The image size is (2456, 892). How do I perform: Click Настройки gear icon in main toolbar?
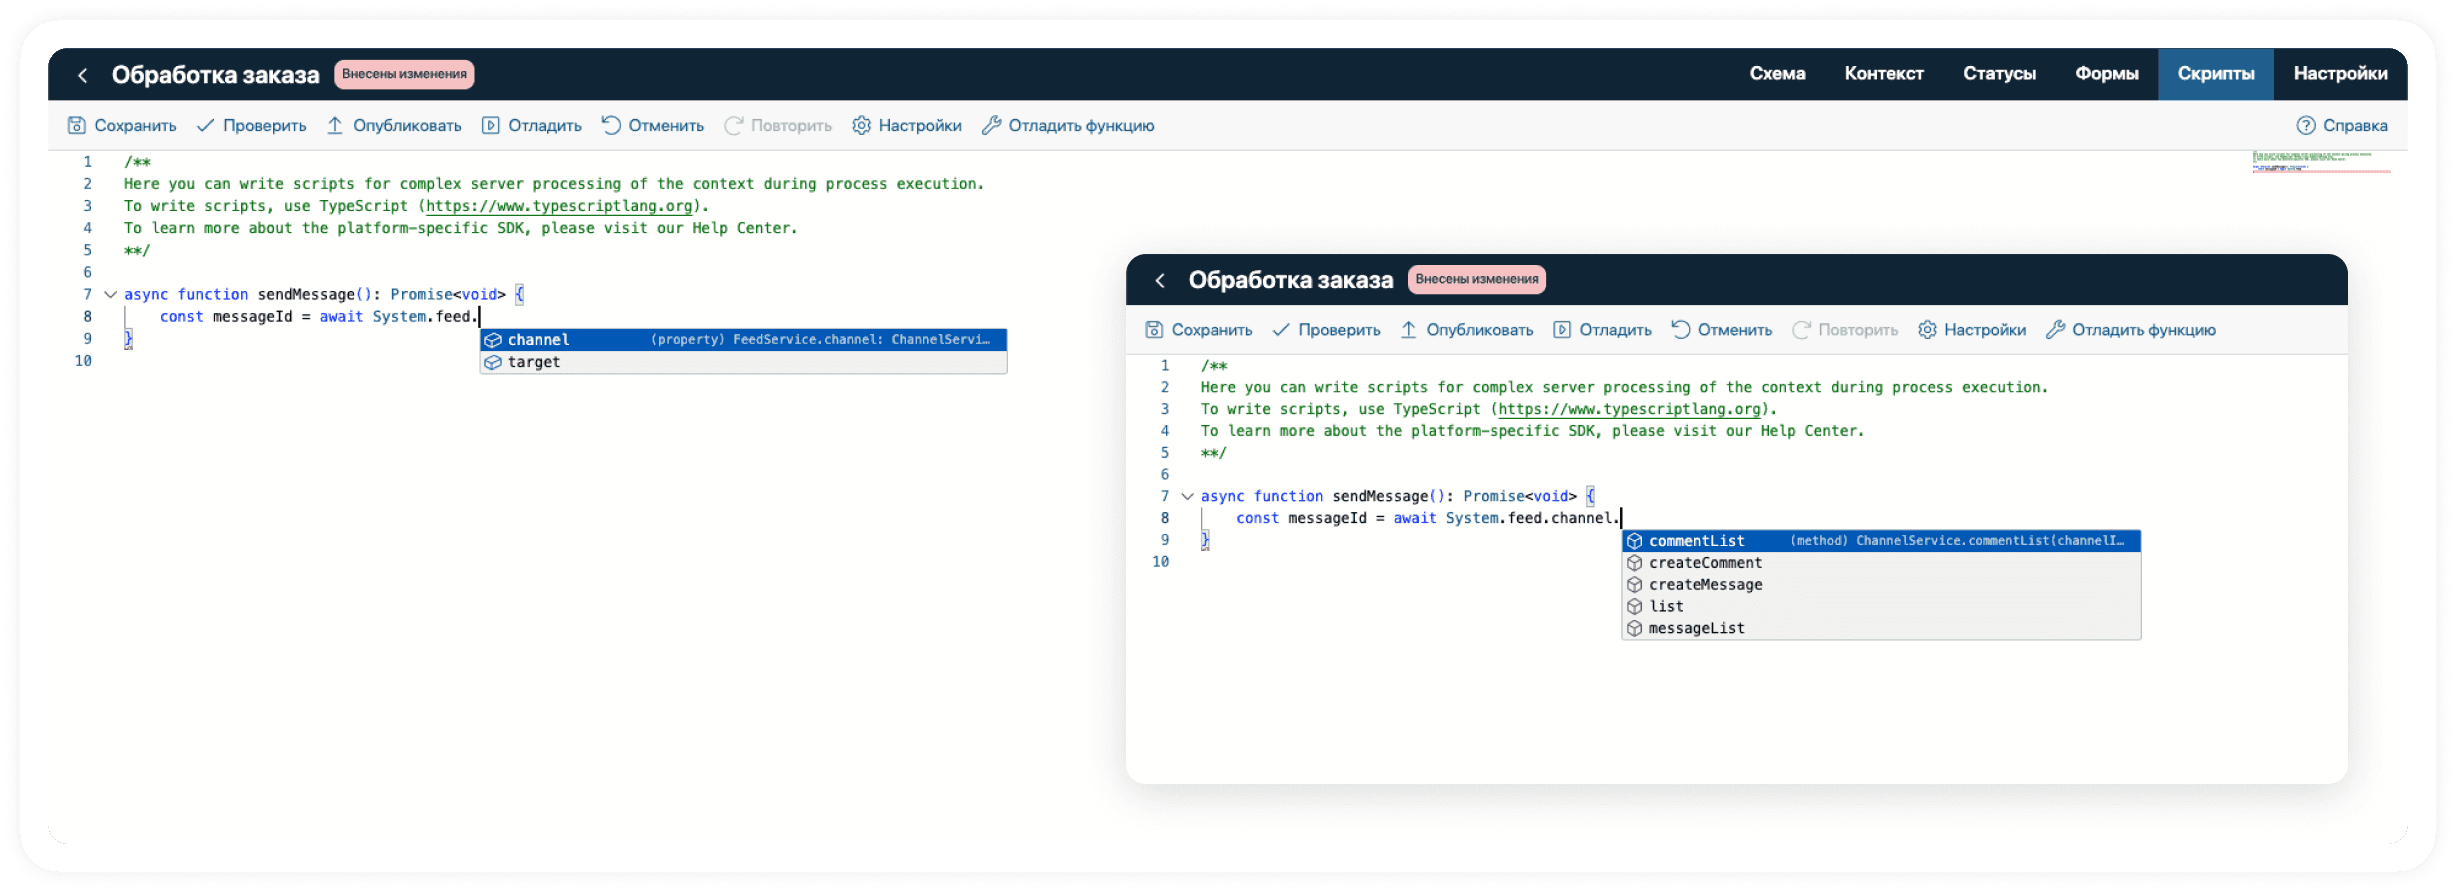click(861, 125)
